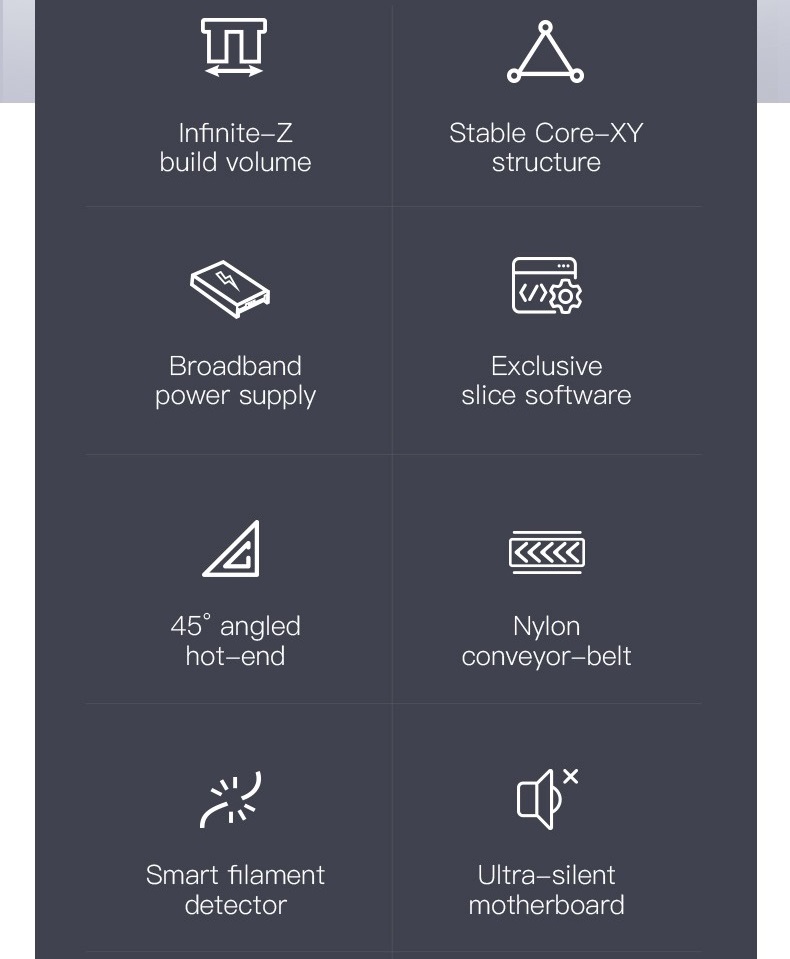Click the gear part of the software icon

click(x=566, y=297)
